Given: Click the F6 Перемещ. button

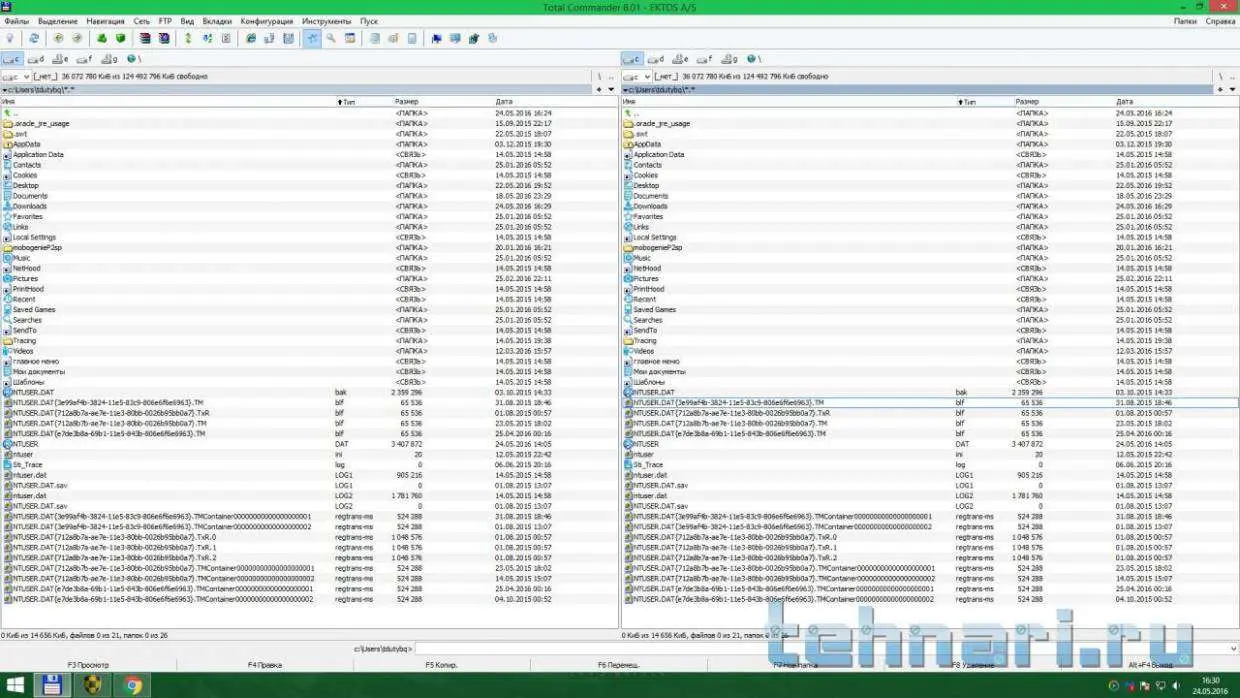Looking at the screenshot, I should pyautogui.click(x=618, y=665).
